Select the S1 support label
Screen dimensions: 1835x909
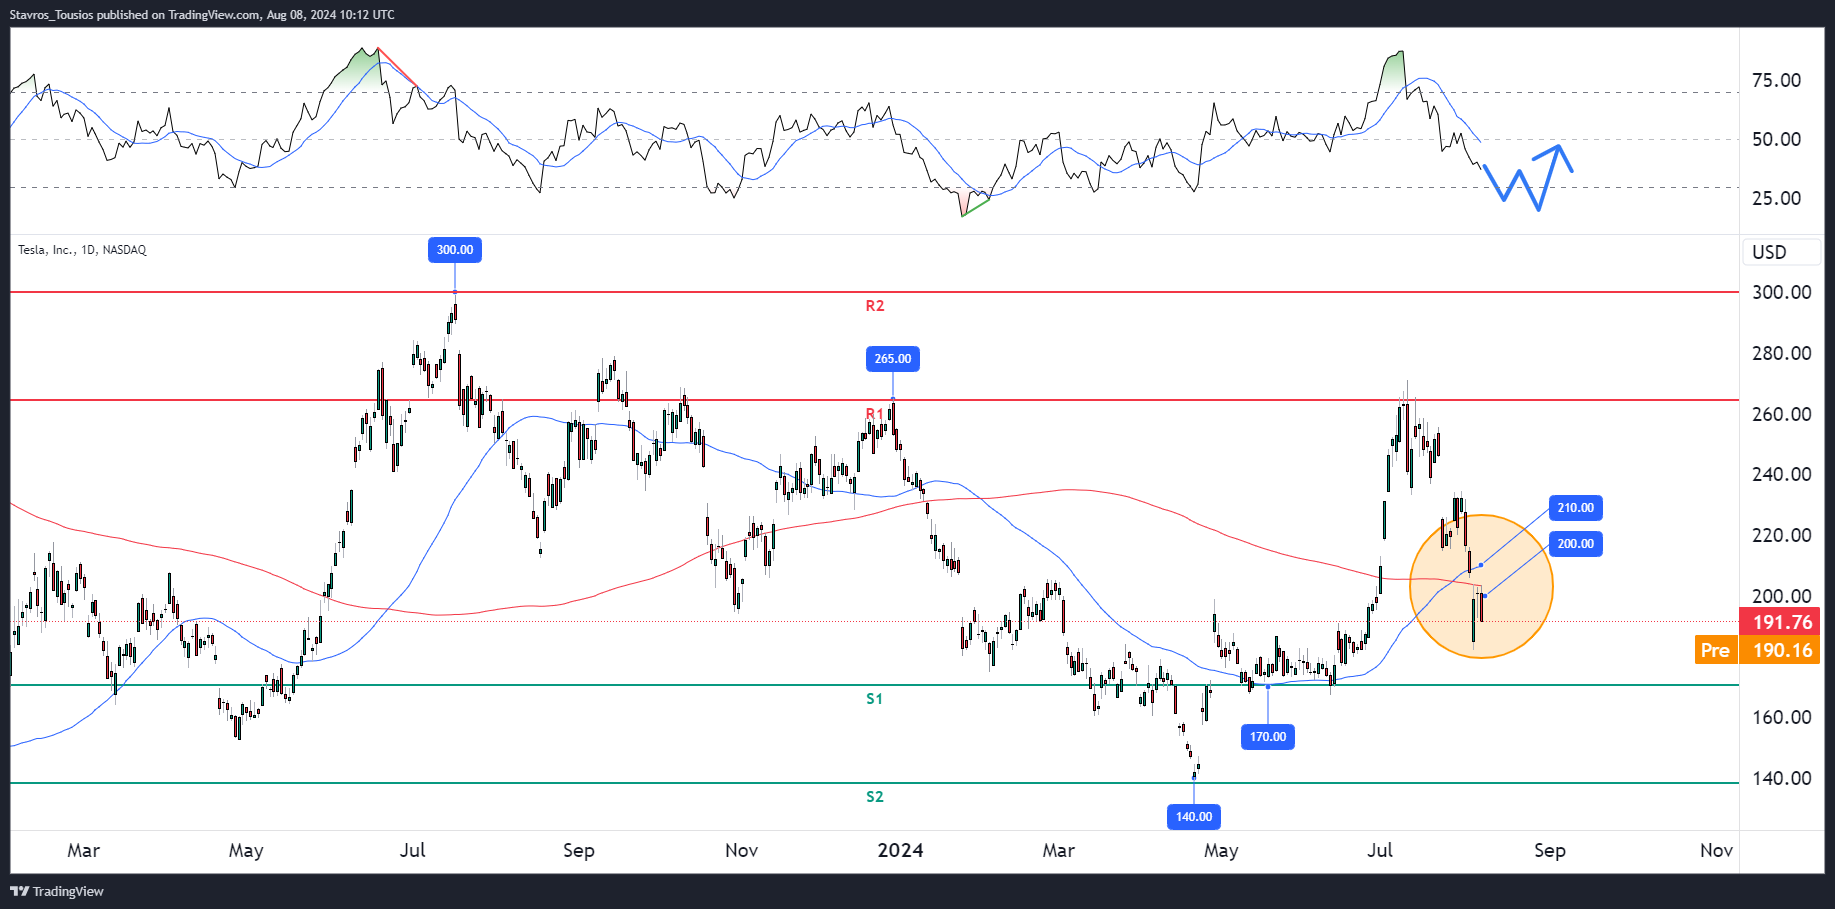pos(875,699)
